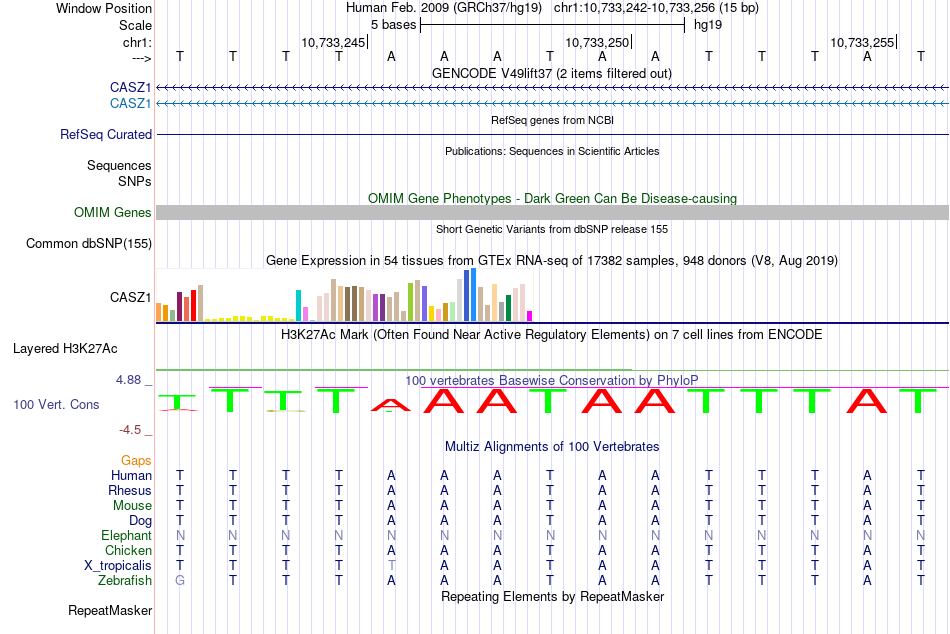Click the Mouse alignment row label
The height and width of the screenshot is (634, 950).
point(132,506)
